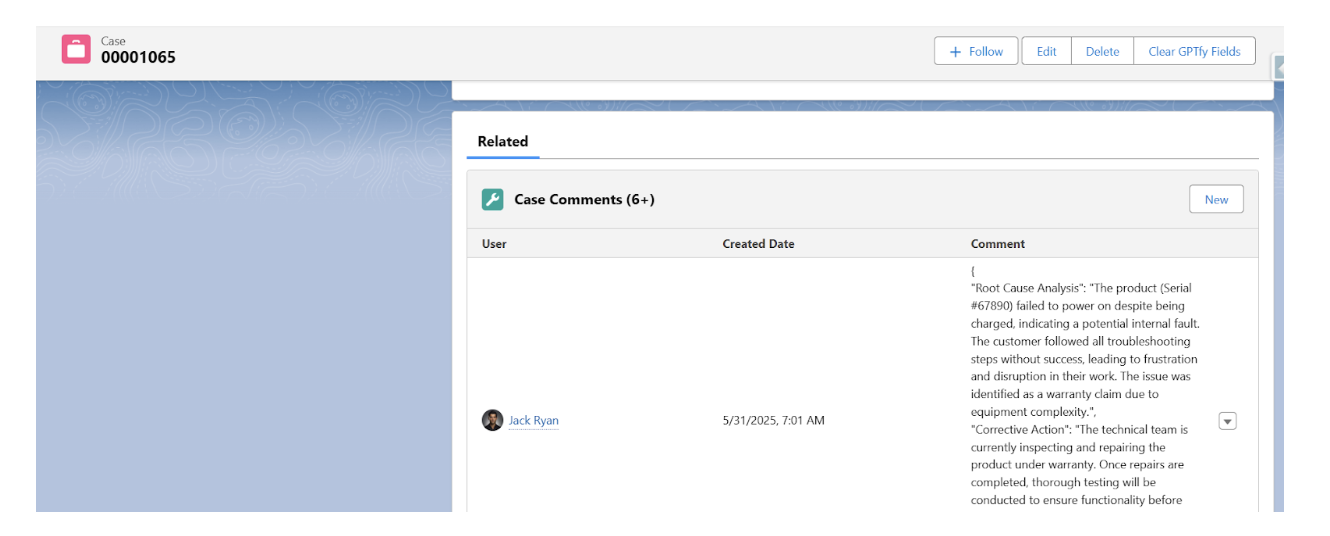The width and height of the screenshot is (1330, 536).
Task: Click Jack Ryan's profile avatar
Action: point(492,420)
